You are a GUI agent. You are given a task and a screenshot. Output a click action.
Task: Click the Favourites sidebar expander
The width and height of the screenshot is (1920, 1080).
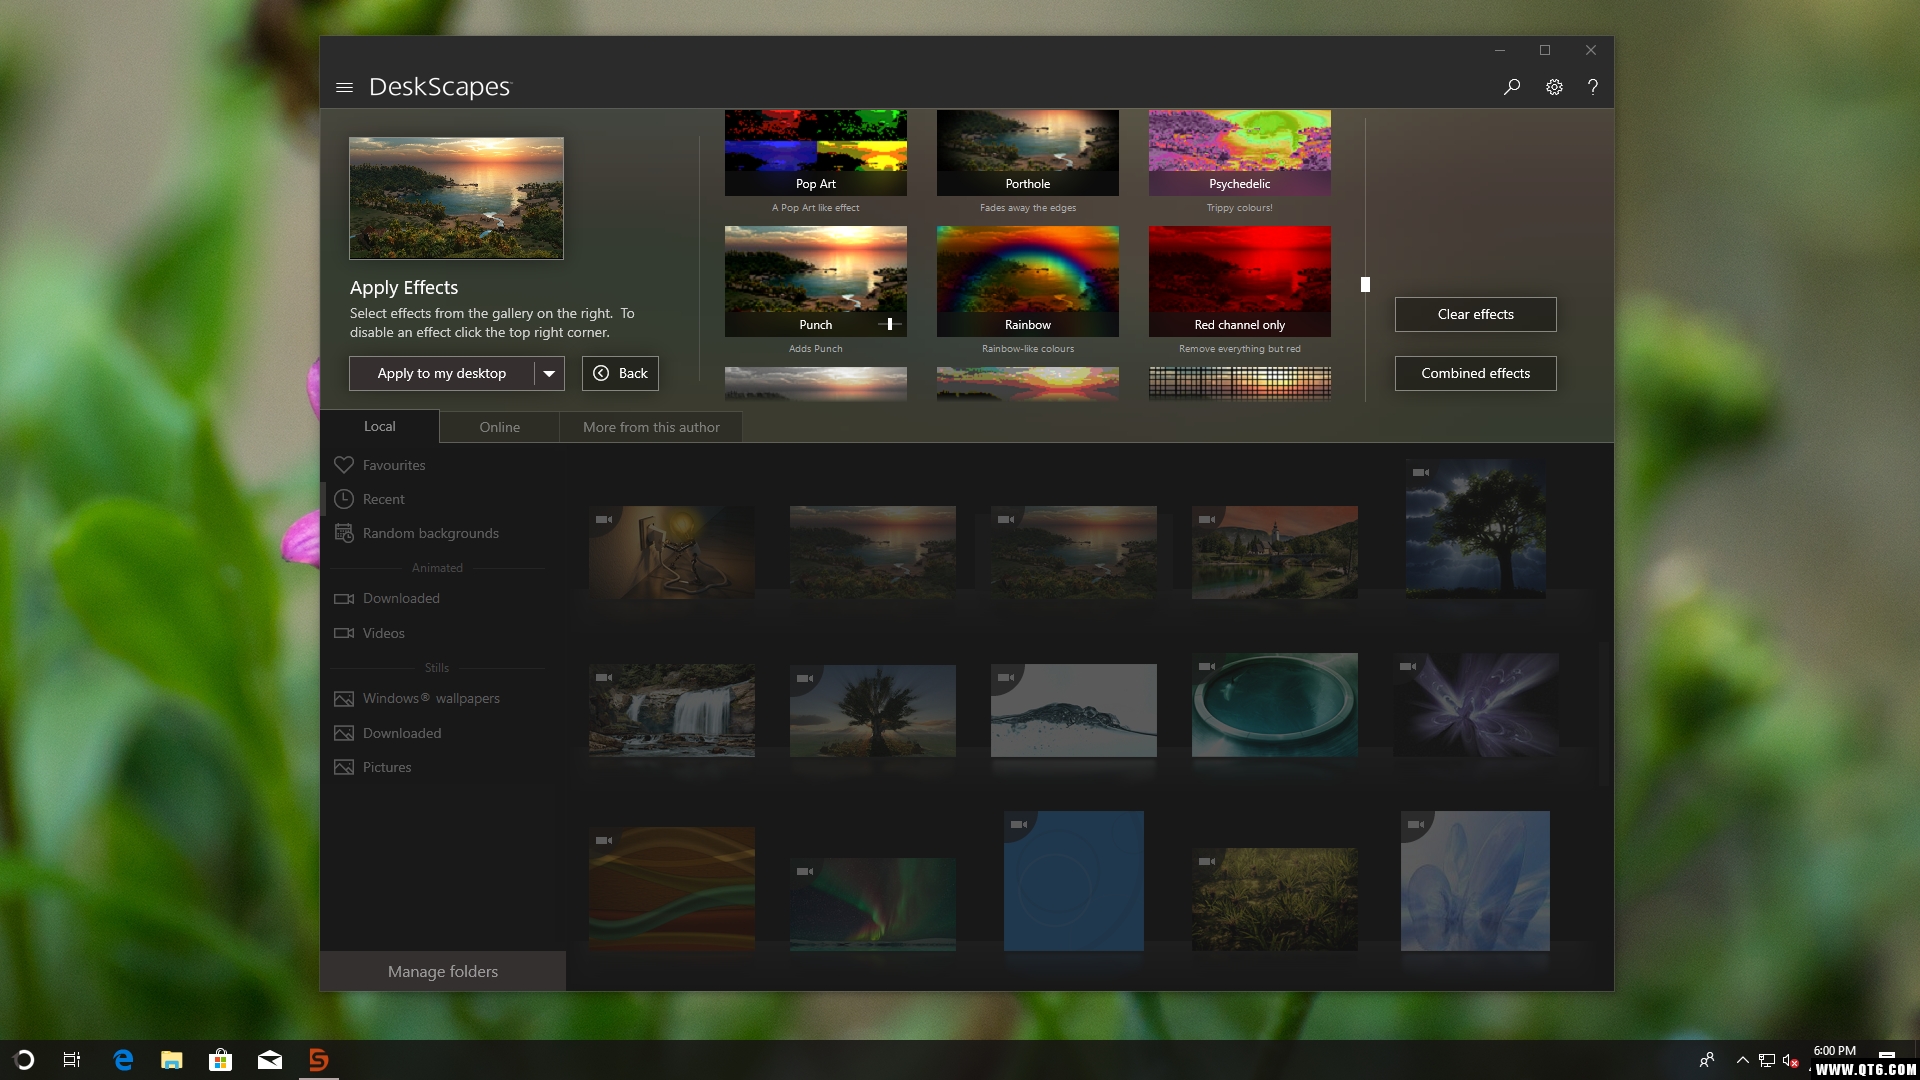(x=394, y=464)
